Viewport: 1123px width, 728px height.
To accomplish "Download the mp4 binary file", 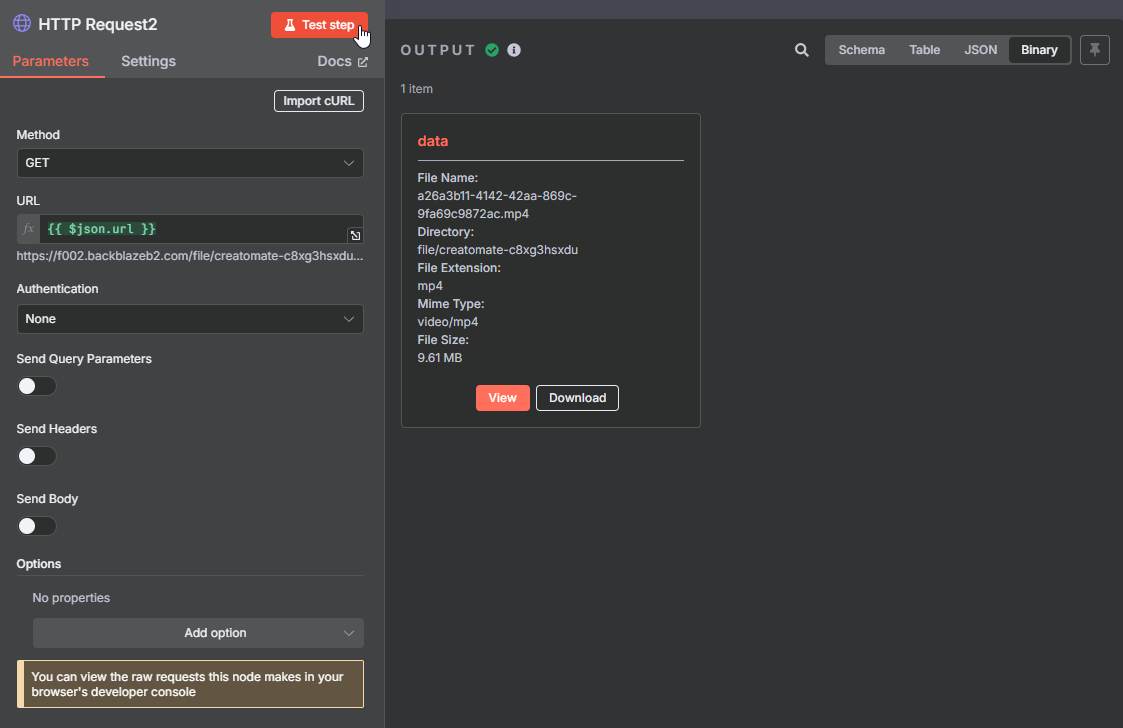I will point(577,398).
